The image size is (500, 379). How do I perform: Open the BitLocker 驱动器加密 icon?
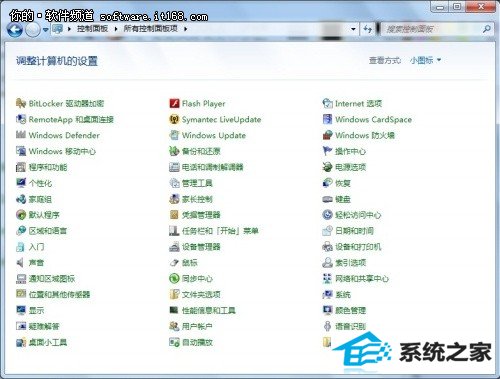tap(21, 103)
